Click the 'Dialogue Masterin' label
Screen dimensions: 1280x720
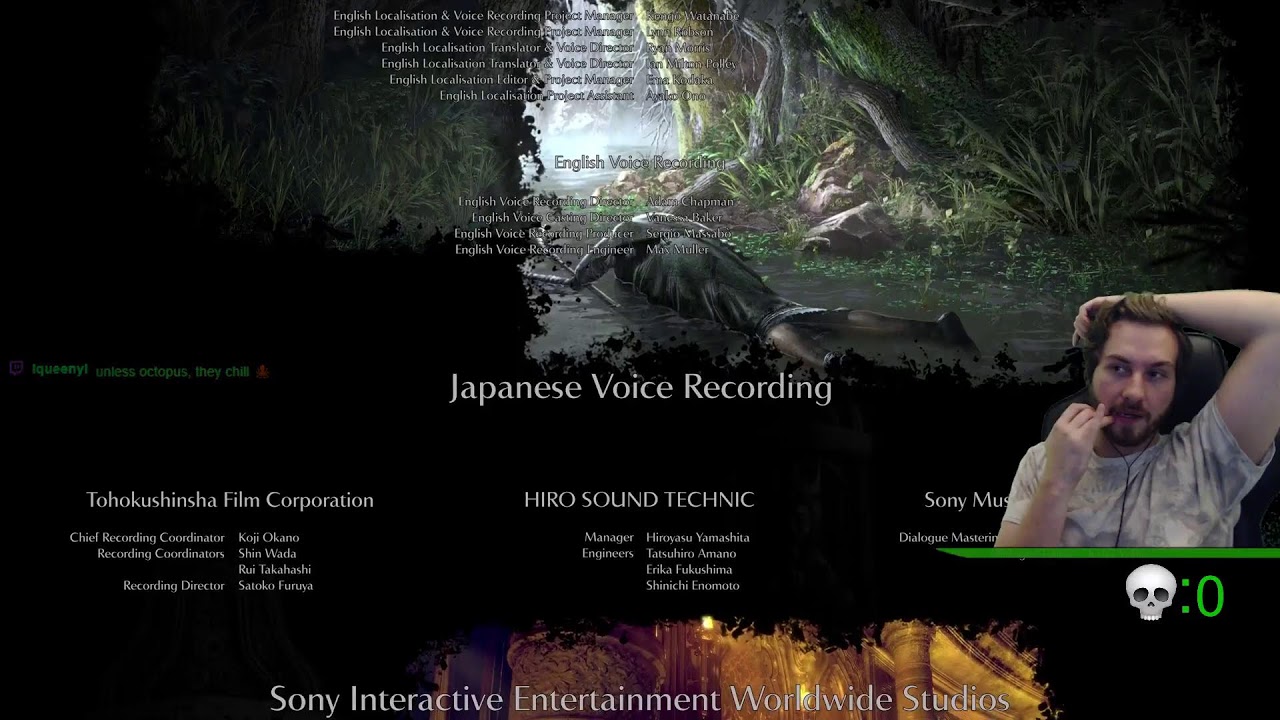coord(949,538)
